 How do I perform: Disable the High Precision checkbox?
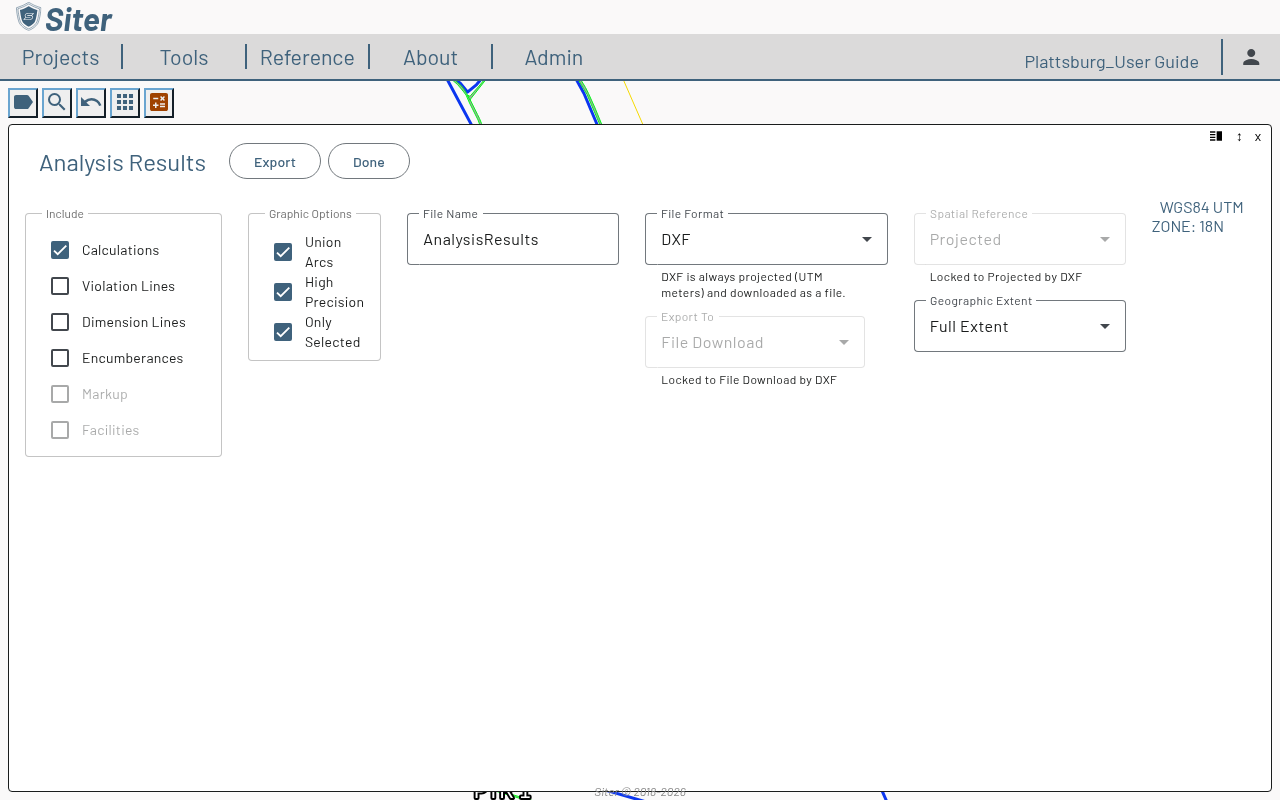click(283, 292)
